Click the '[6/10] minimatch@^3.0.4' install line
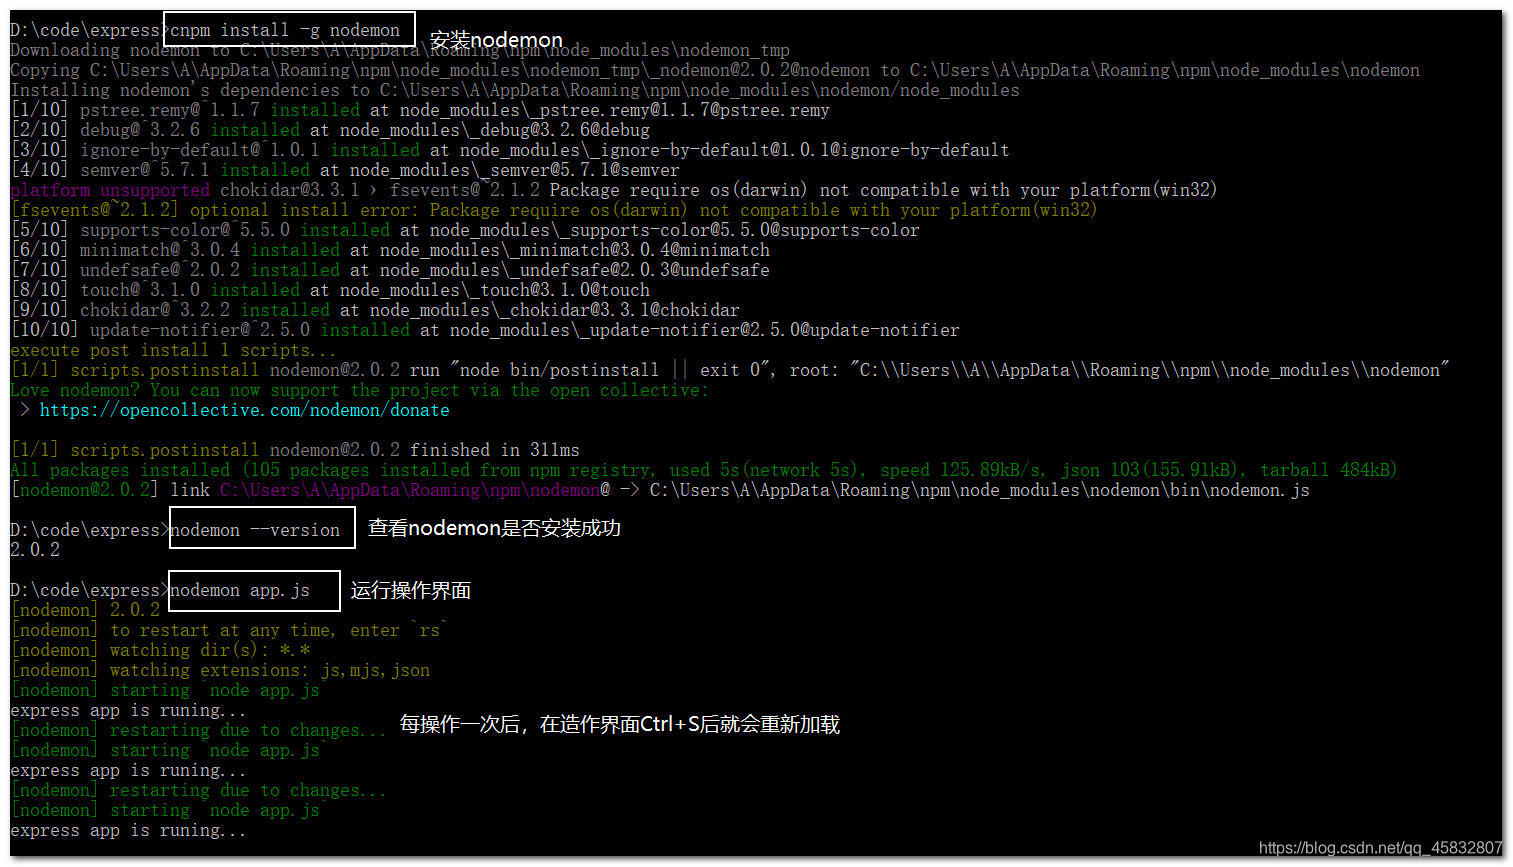The width and height of the screenshot is (1513, 867). coord(390,250)
